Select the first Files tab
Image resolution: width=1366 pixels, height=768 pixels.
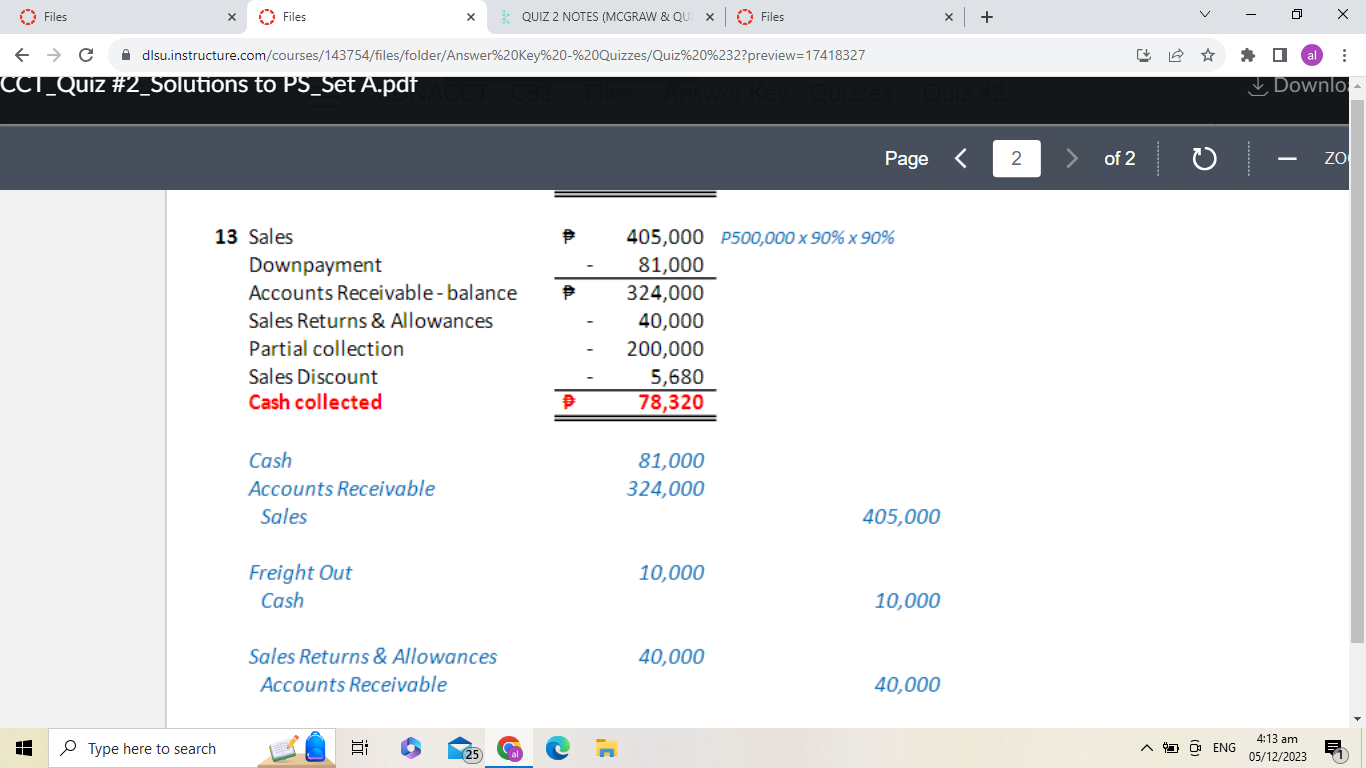click(x=120, y=17)
